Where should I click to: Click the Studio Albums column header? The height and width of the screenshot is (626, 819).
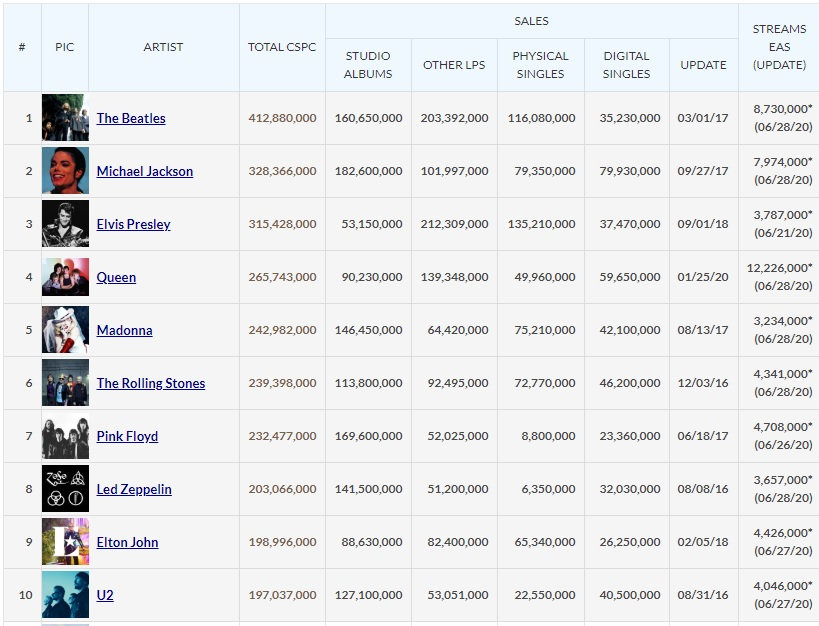[x=368, y=65]
